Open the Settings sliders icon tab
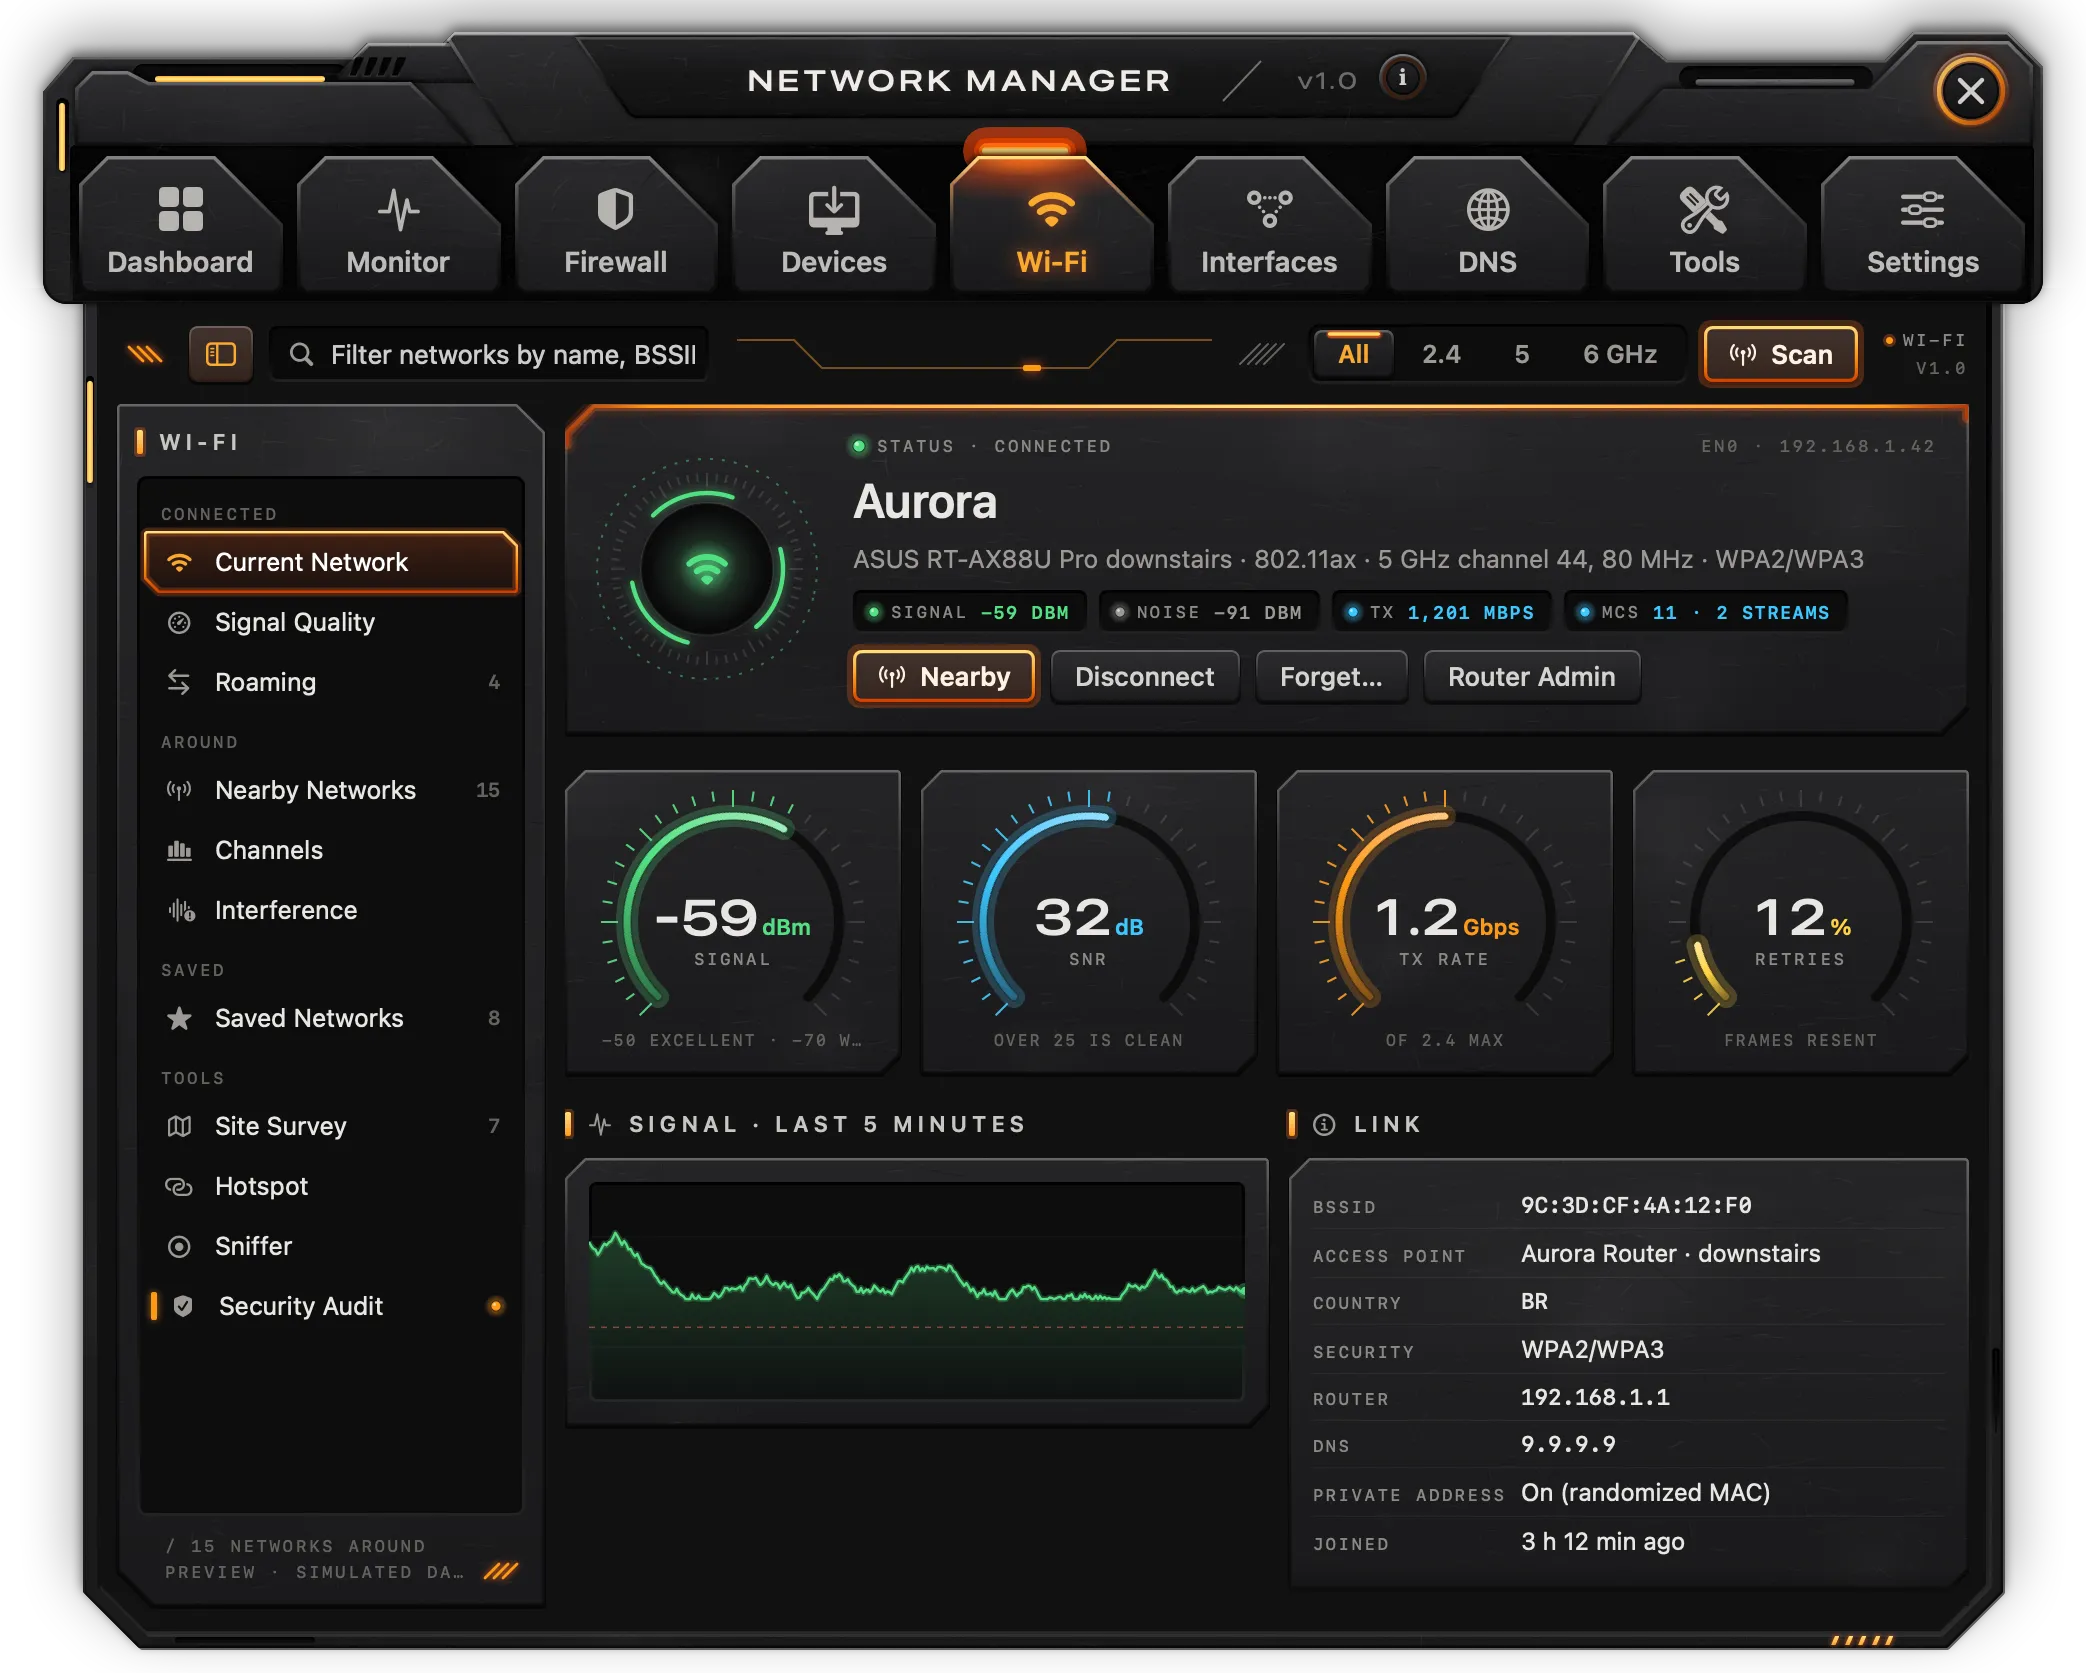 [1922, 209]
